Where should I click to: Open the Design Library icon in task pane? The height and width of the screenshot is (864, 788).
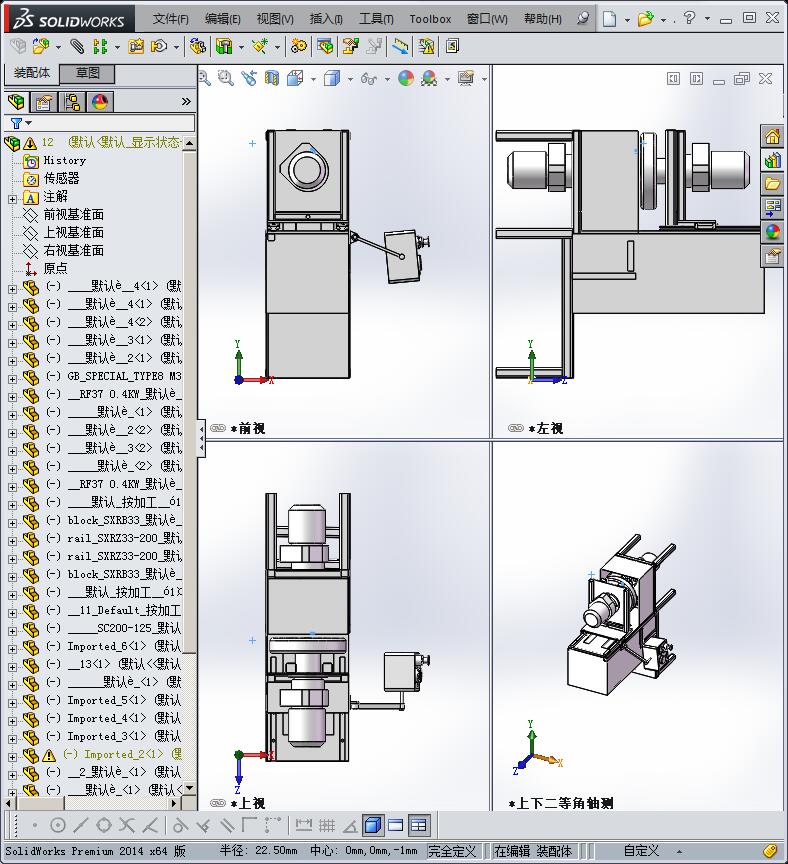pyautogui.click(x=772, y=160)
